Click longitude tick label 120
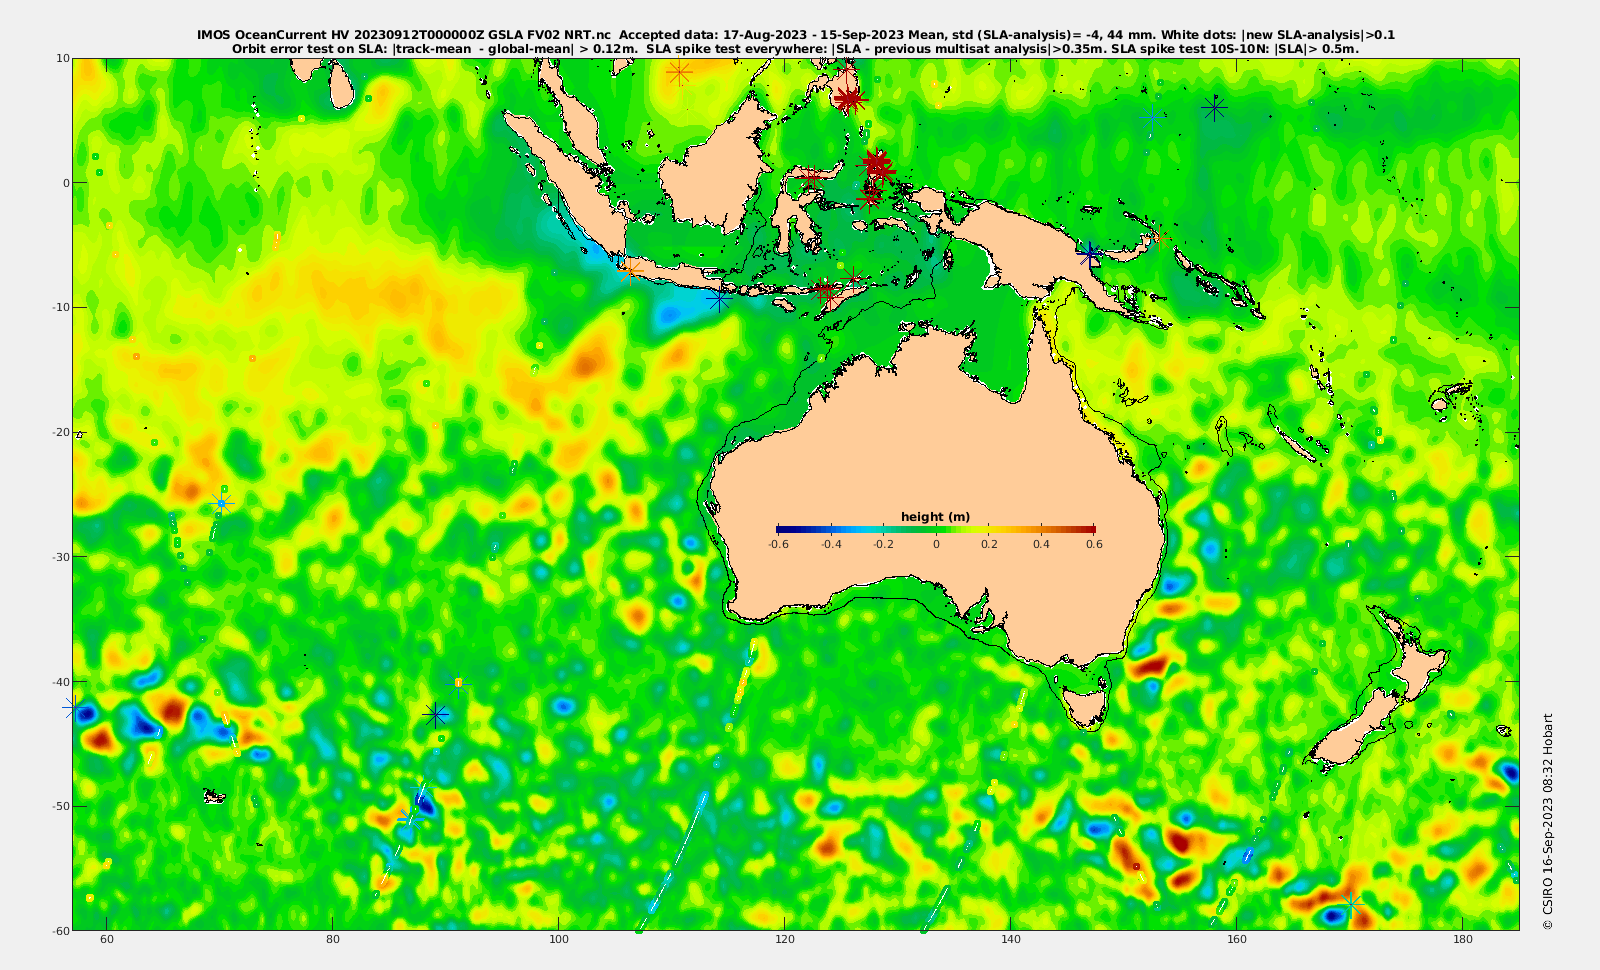 click(785, 939)
